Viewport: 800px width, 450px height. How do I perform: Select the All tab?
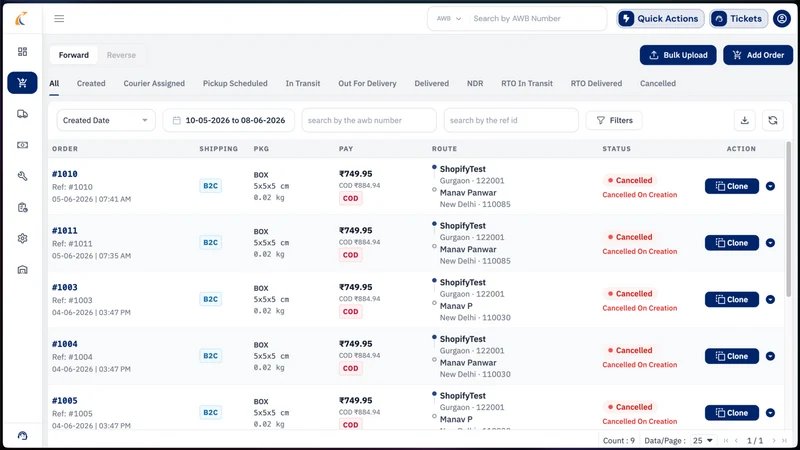(x=54, y=84)
